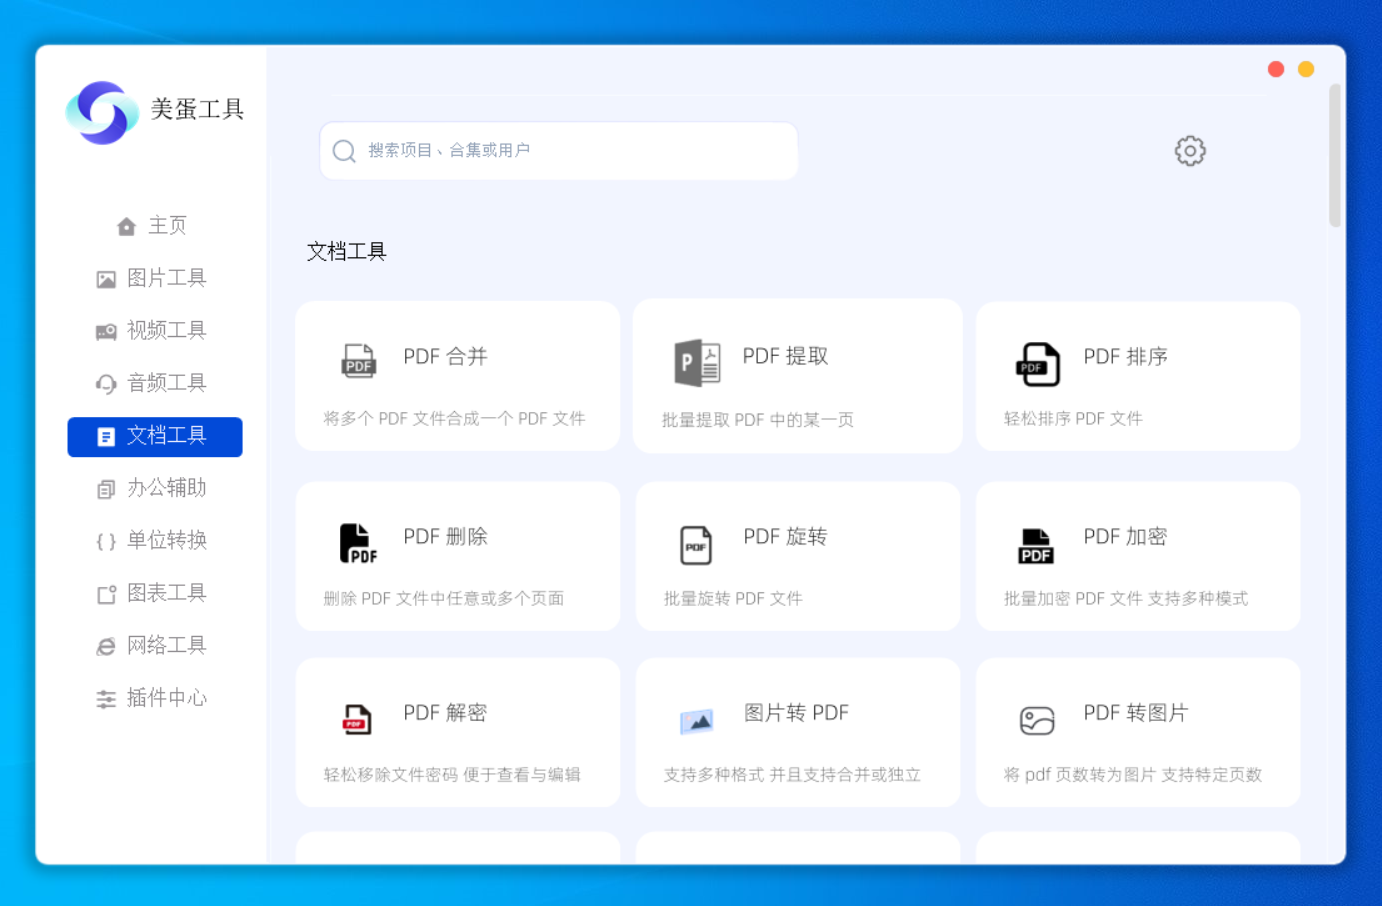
Task: Click the headset icon beside 音频工具
Action: [106, 384]
